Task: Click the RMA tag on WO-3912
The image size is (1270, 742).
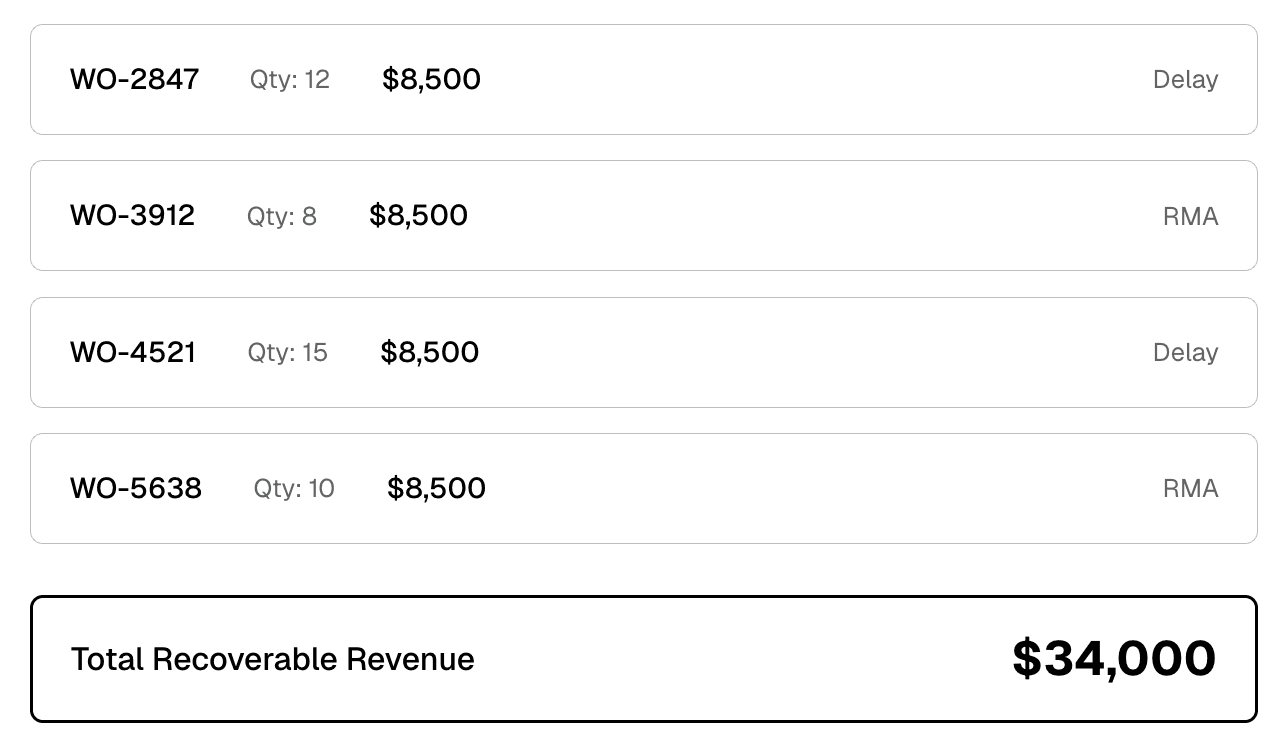Action: point(1190,216)
